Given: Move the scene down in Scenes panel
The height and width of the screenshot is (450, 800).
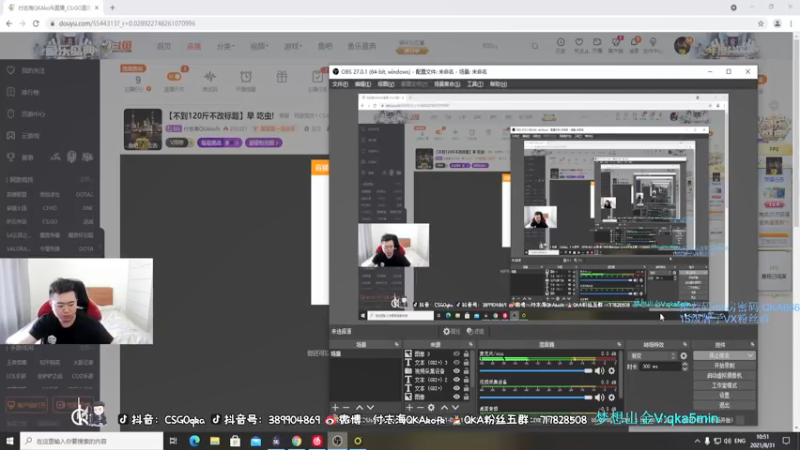Looking at the screenshot, I should pos(370,408).
